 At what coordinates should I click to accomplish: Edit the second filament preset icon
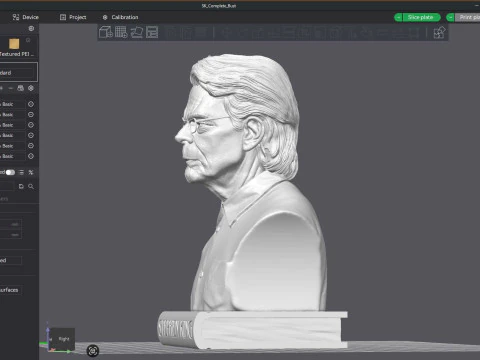[31, 114]
